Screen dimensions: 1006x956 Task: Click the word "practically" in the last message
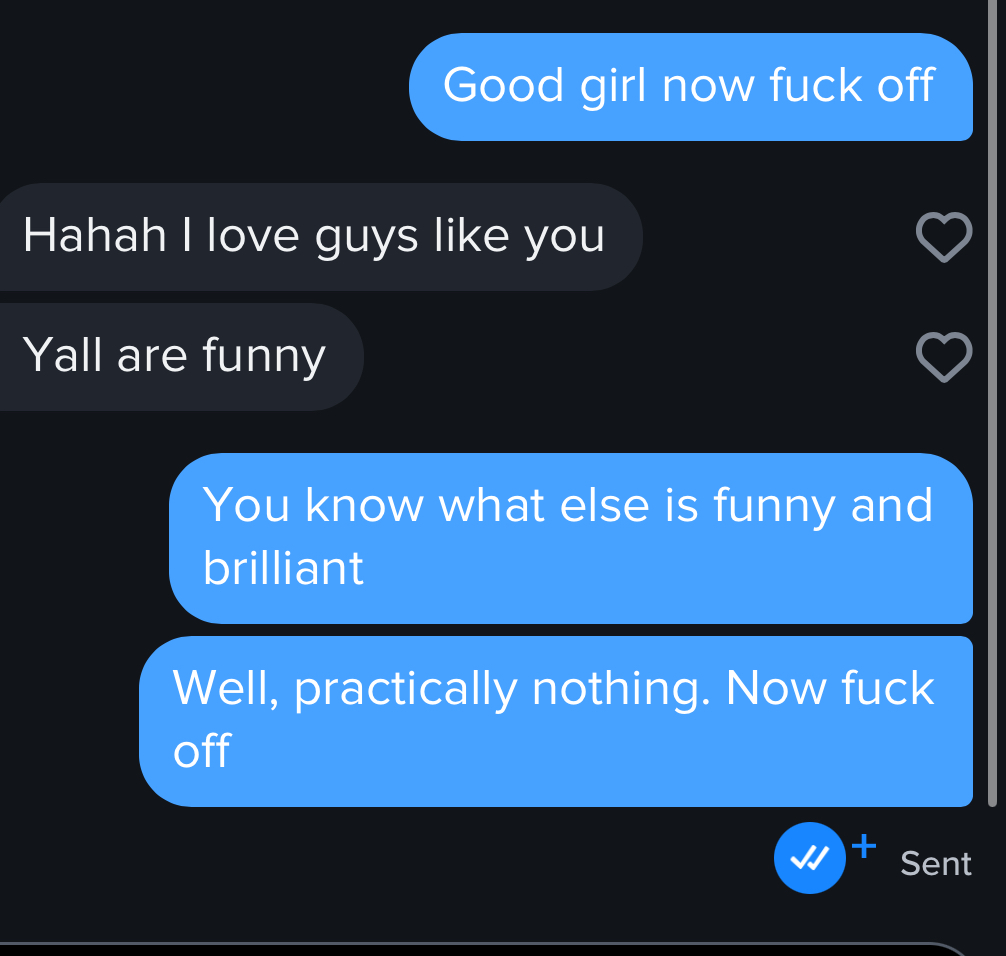pyautogui.click(x=405, y=689)
